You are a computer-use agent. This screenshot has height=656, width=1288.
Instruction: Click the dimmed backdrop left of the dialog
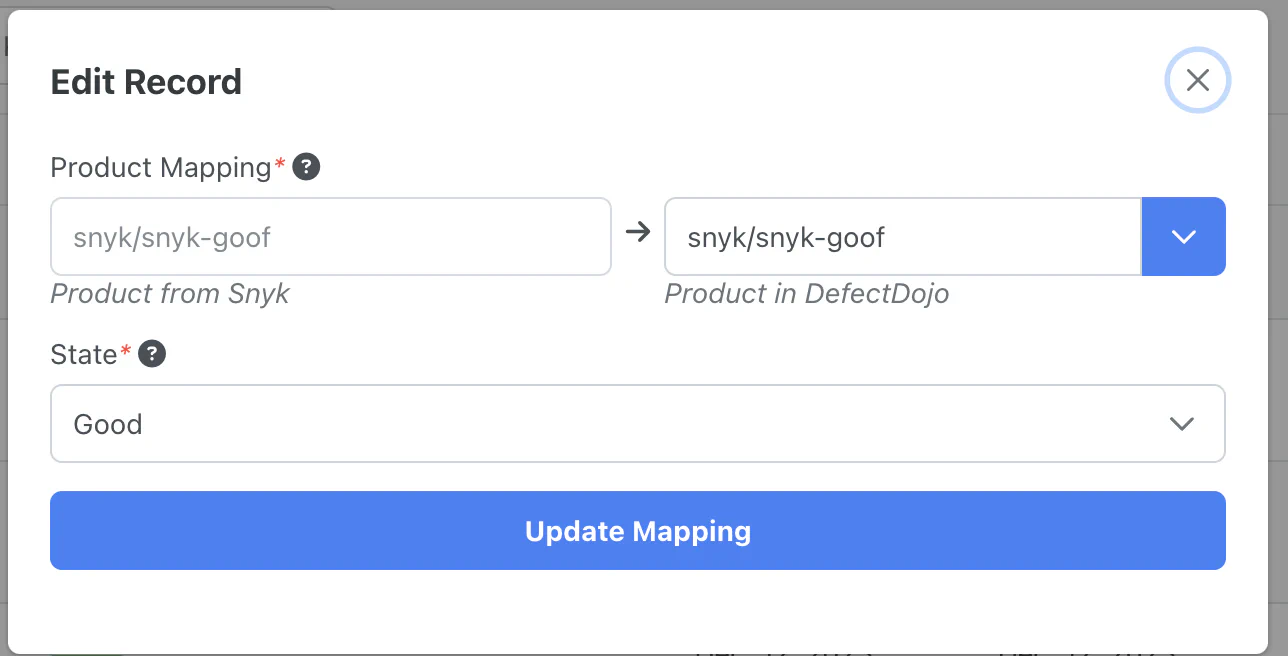click(3, 300)
